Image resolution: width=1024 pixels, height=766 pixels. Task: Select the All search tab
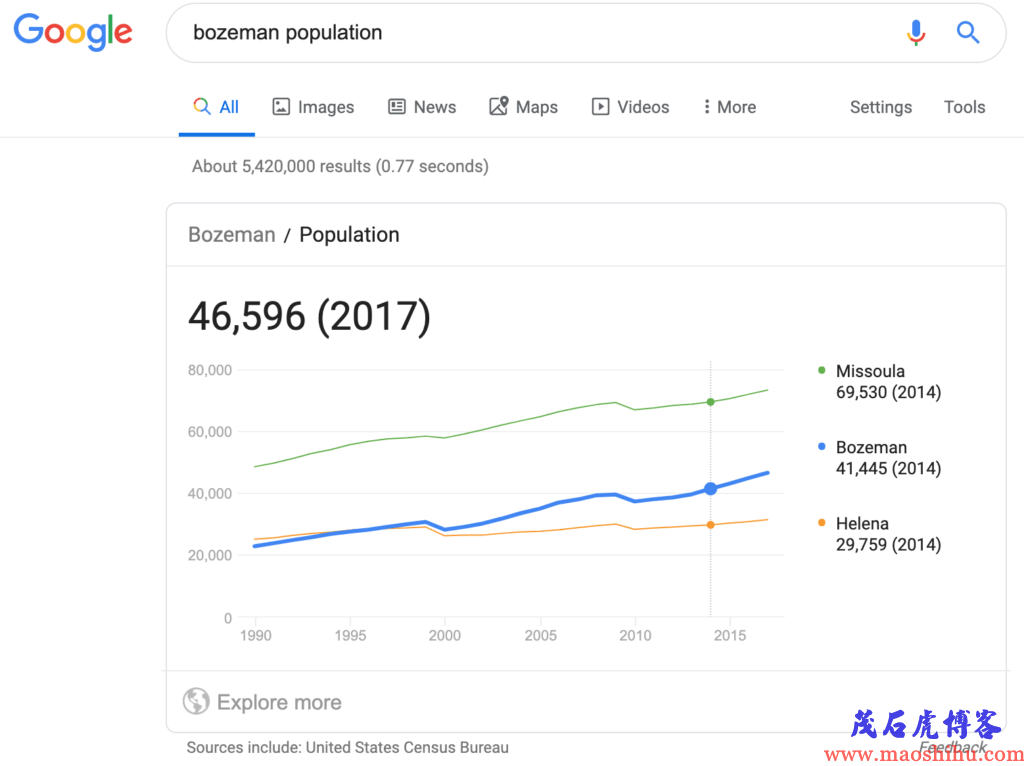tap(216, 107)
